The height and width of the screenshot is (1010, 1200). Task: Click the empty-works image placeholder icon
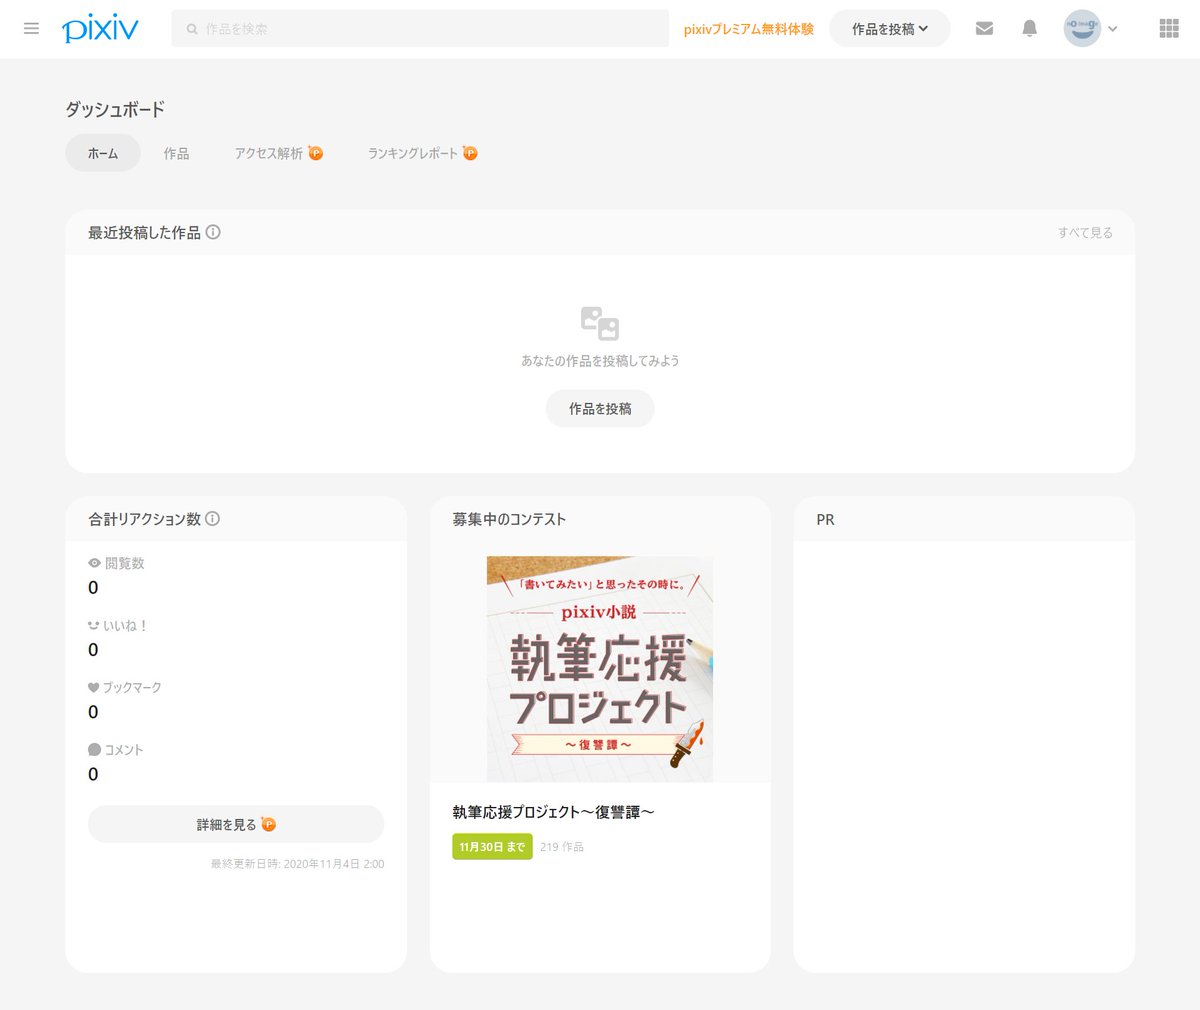click(600, 324)
